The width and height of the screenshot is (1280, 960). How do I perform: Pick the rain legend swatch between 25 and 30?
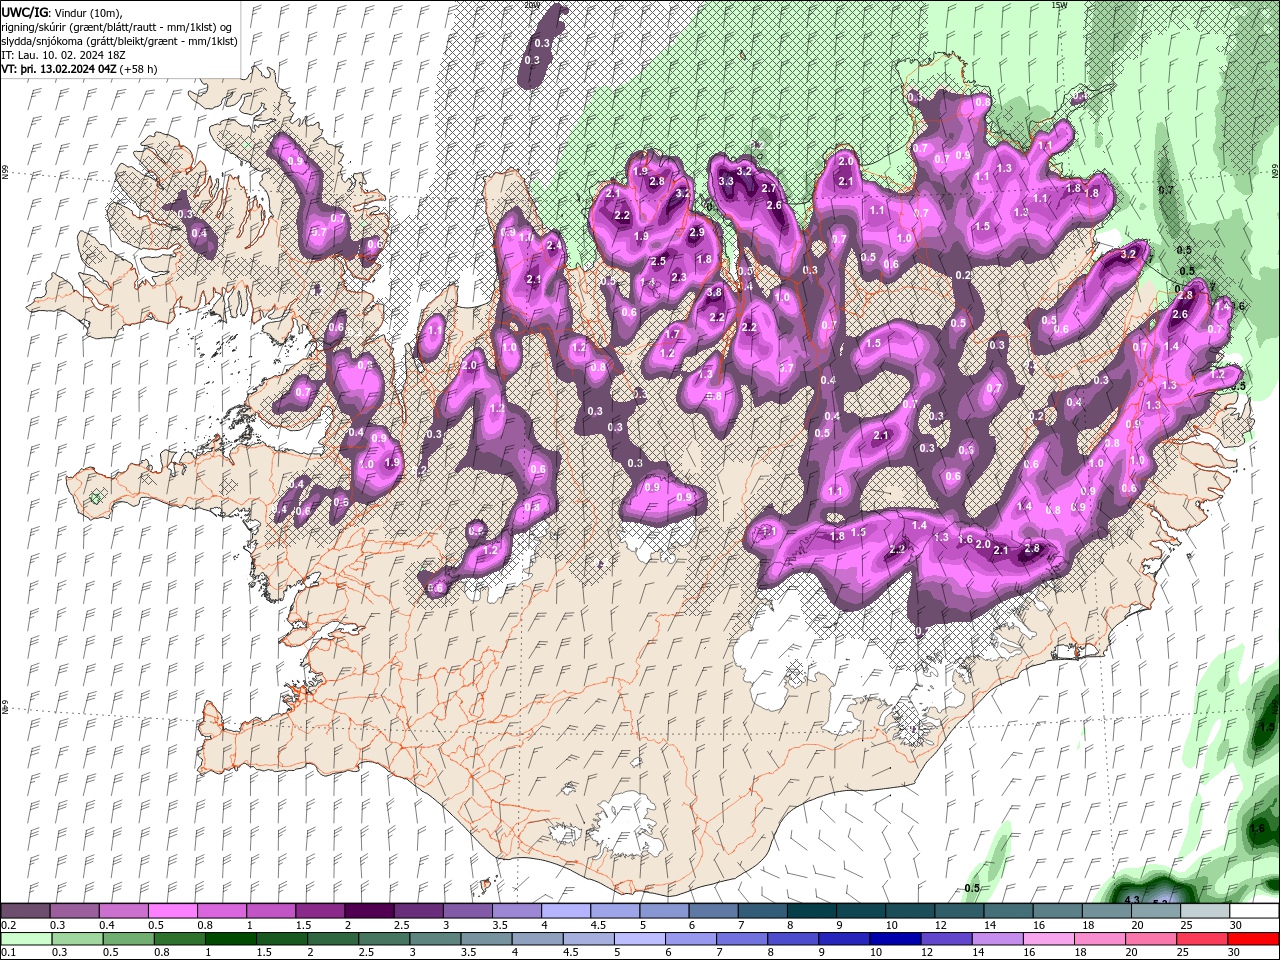1200,939
